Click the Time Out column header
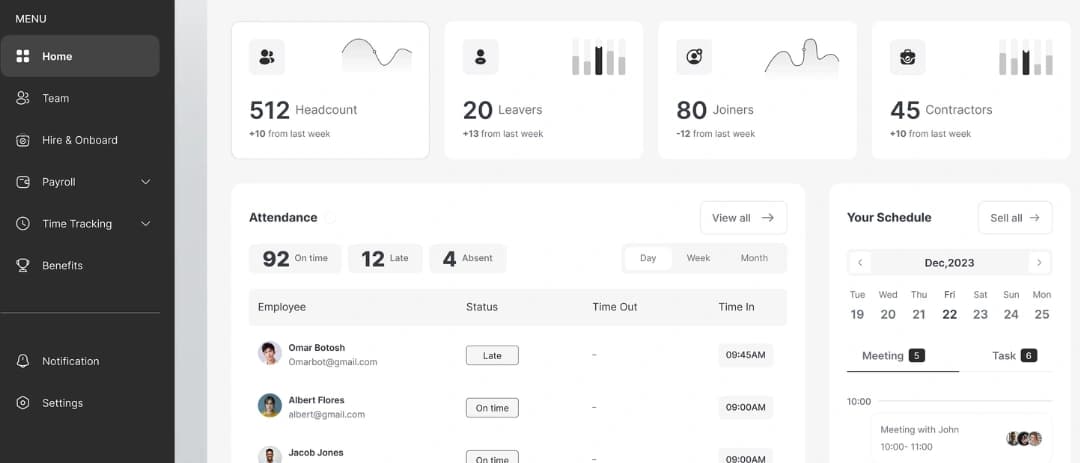 coord(614,307)
